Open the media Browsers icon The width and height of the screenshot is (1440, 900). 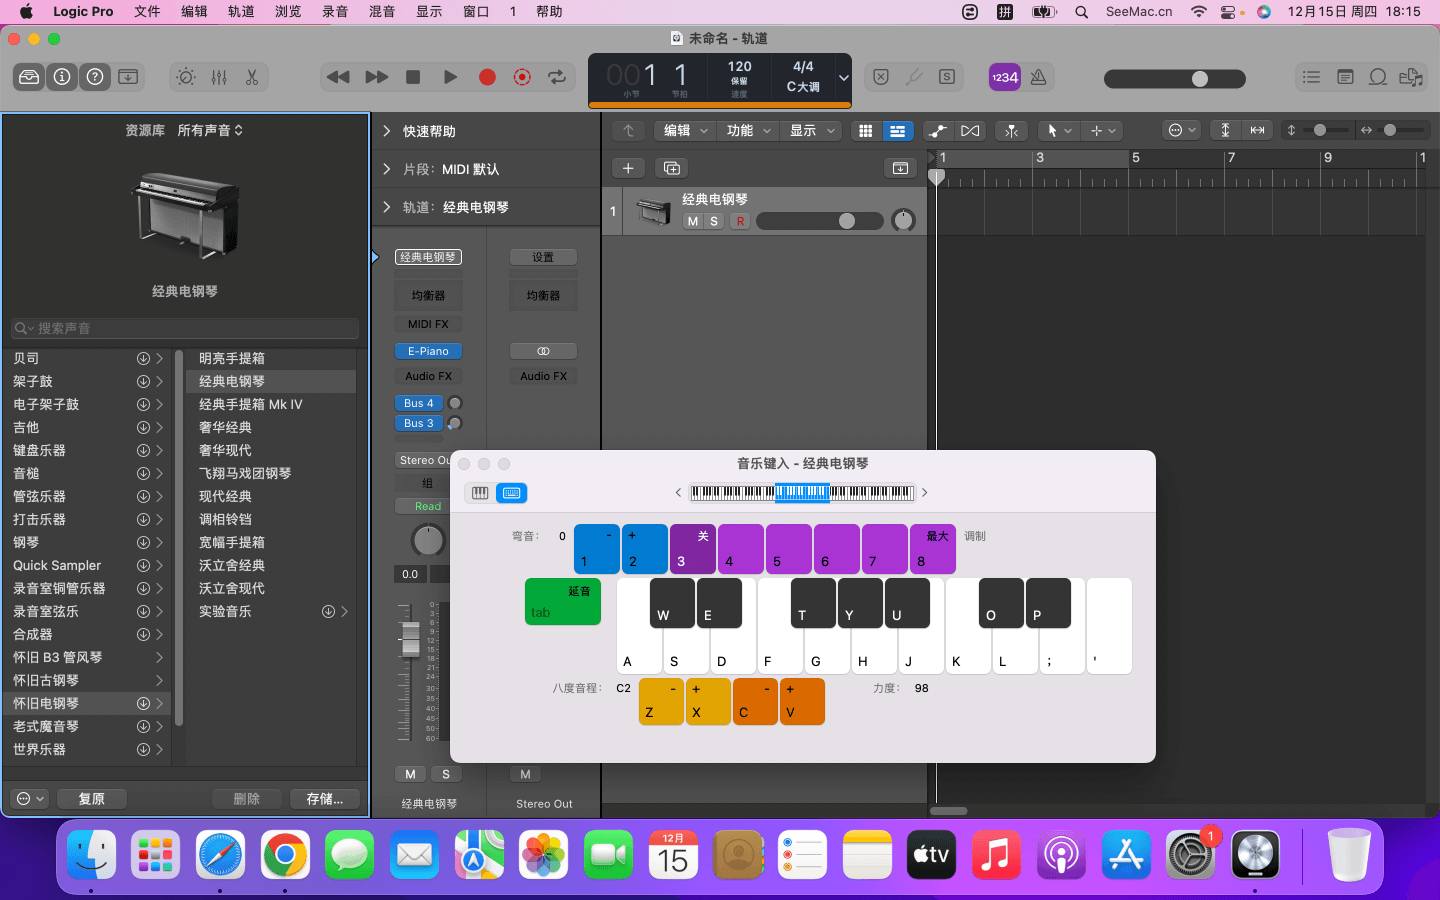tap(1411, 77)
